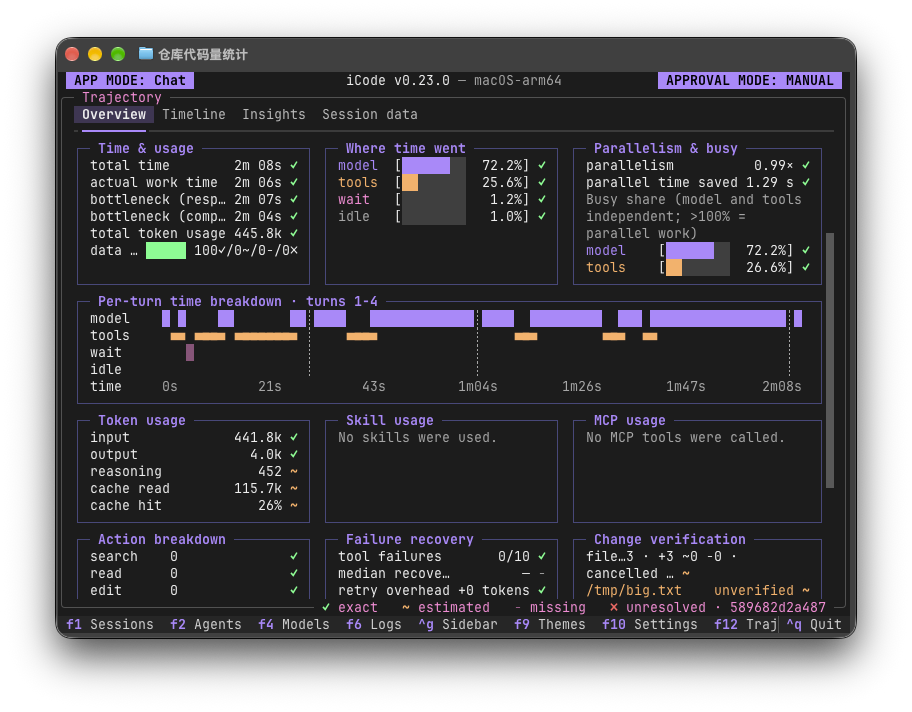Select the Overview tab
This screenshot has height=712, width=912.
[x=114, y=115]
